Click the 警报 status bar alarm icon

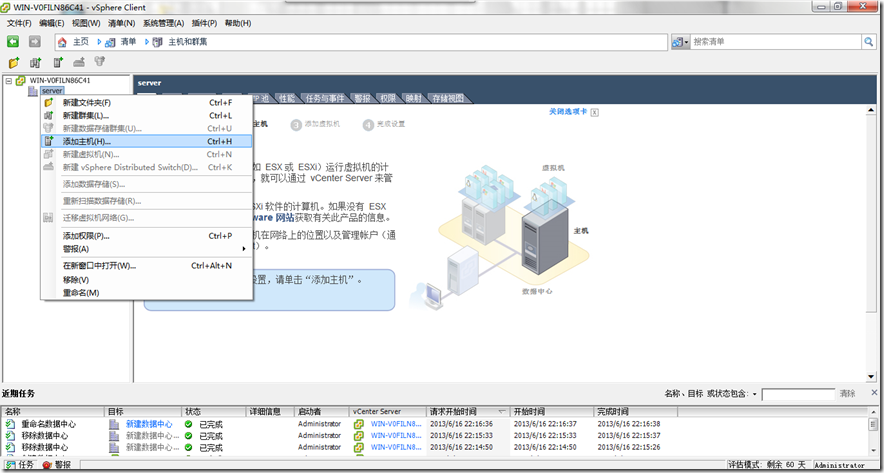click(46, 465)
